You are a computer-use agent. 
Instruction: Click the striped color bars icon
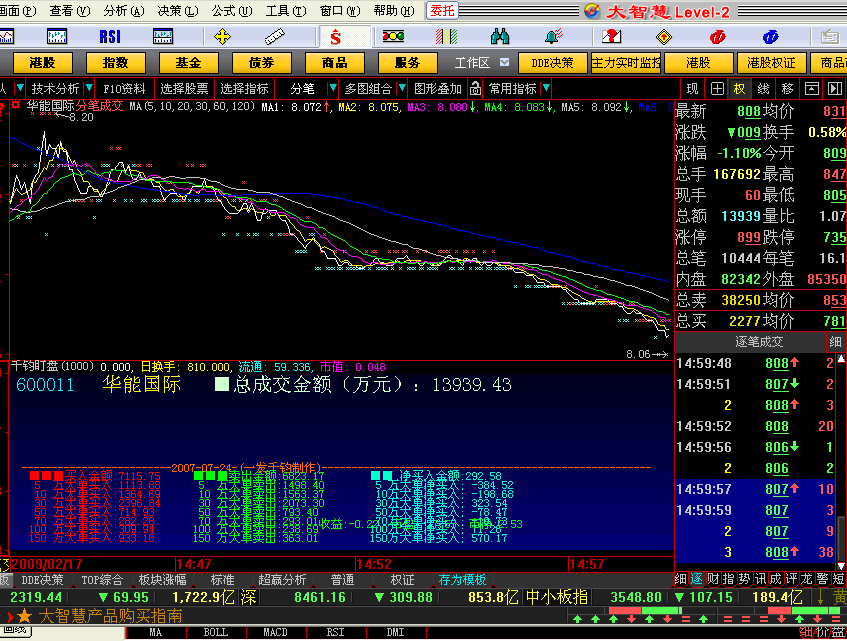[x=446, y=36]
